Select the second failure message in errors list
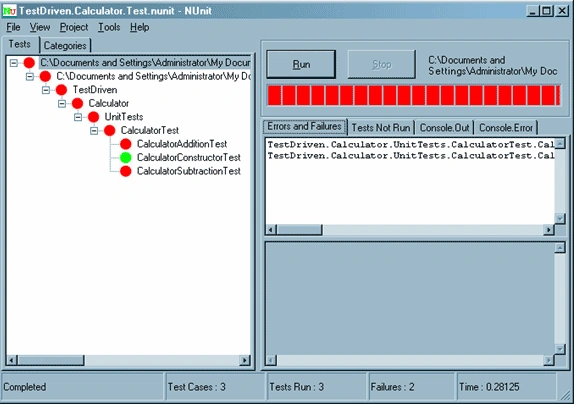Viewport: 574px width, 404px height. (x=411, y=156)
